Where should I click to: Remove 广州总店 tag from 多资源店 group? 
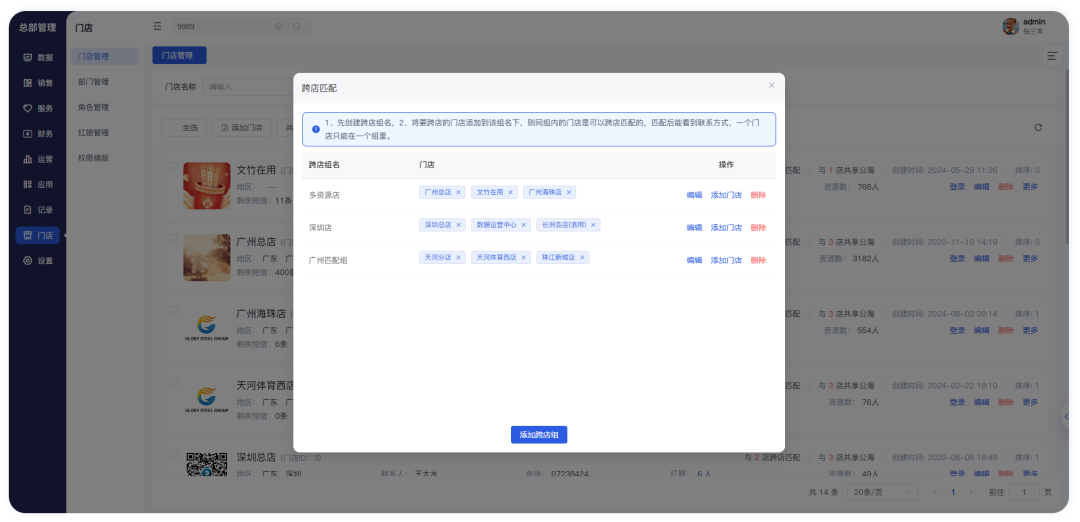coord(459,192)
